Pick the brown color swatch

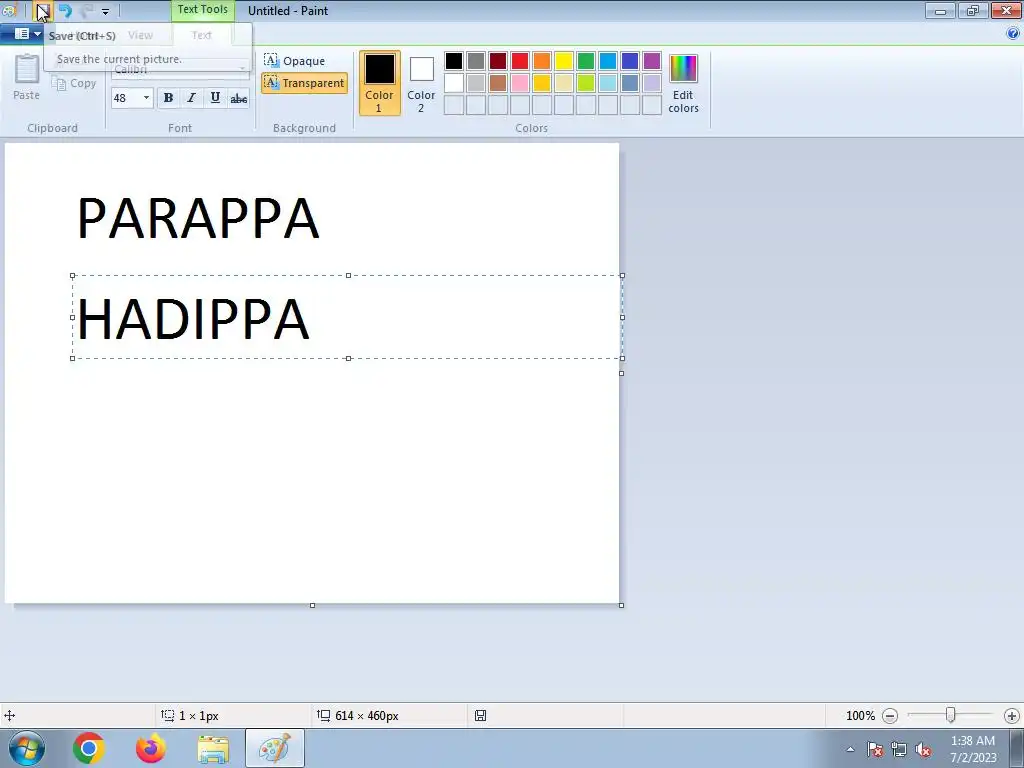tap(498, 83)
